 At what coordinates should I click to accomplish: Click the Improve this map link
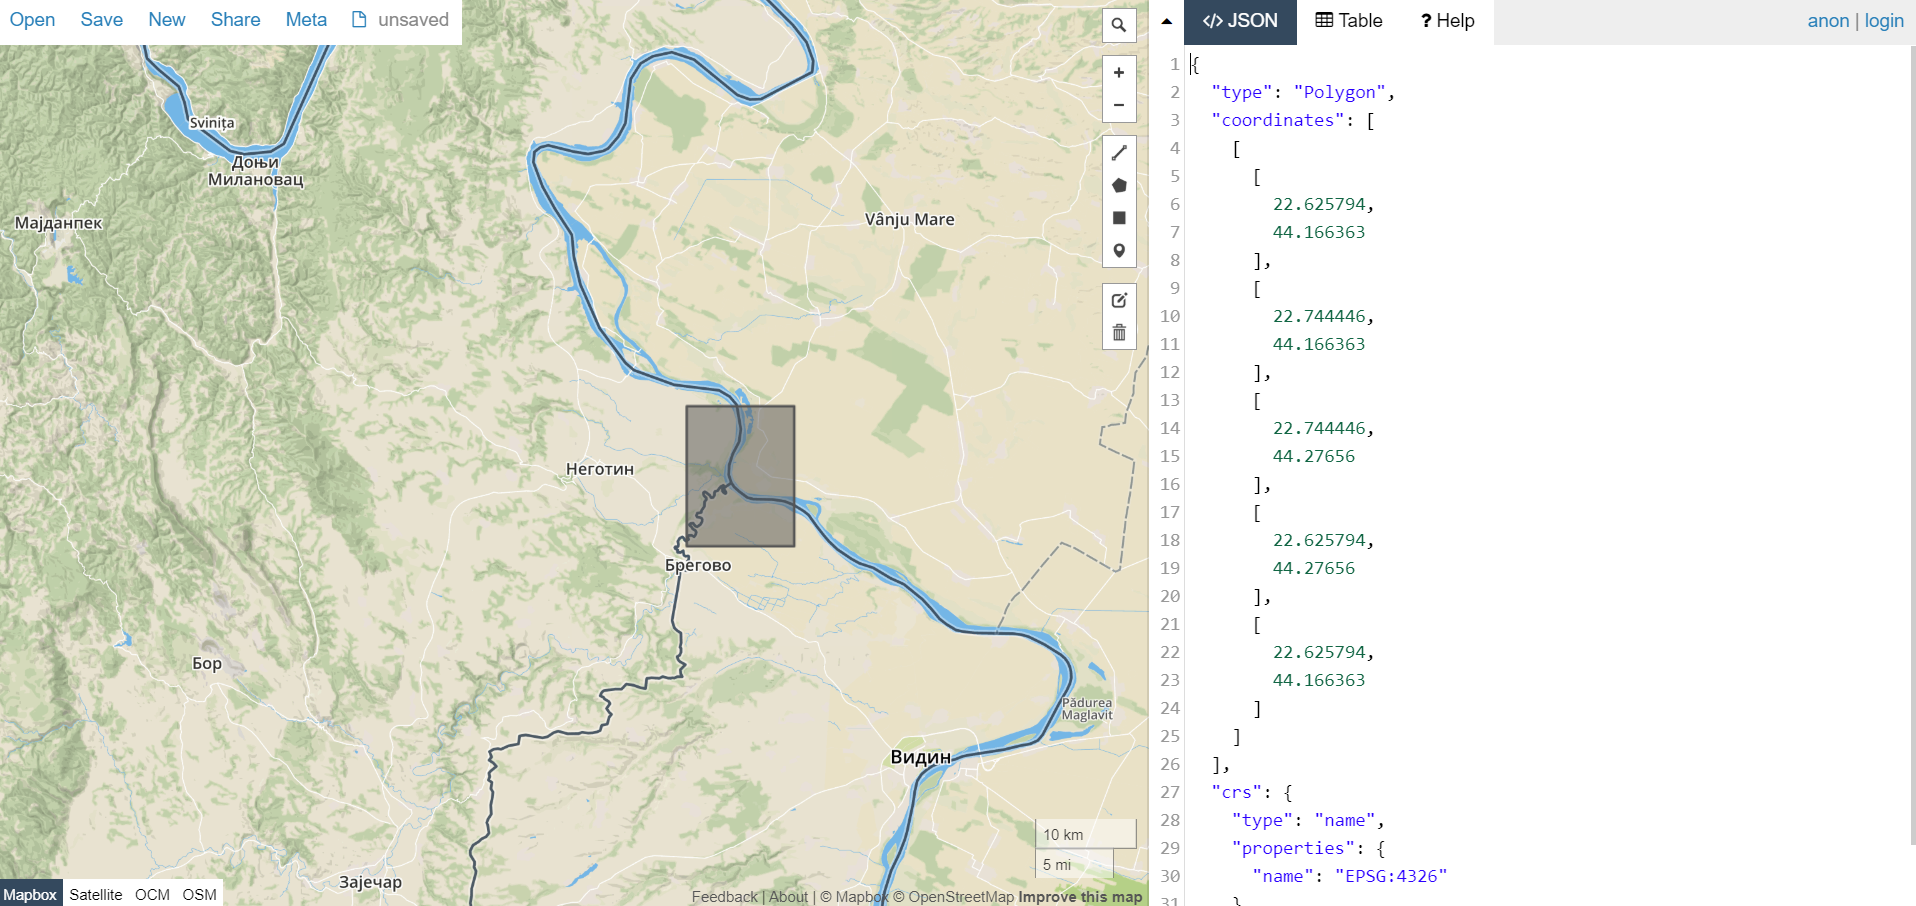(1080, 897)
